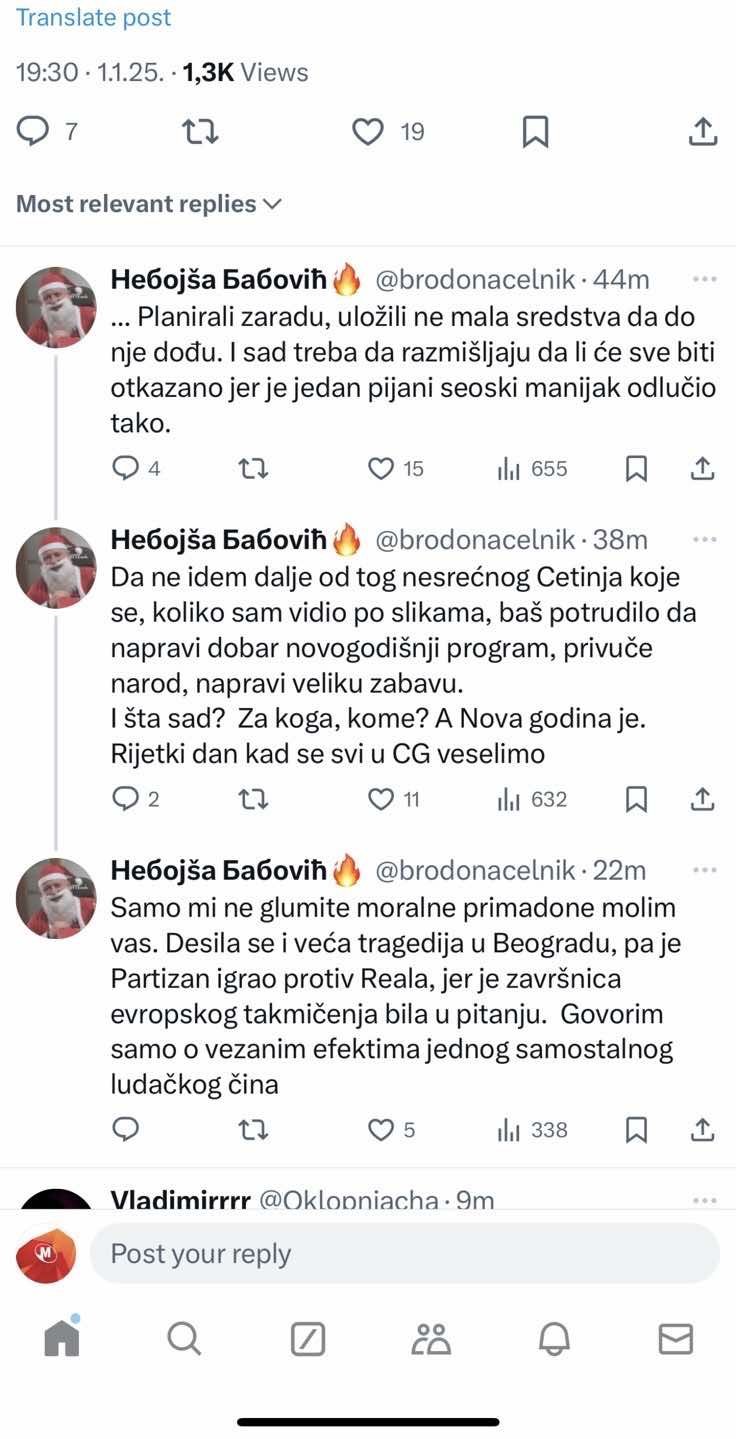Screen dimensions: 736x1439
Task: Like Небојша's reply about Cetinje
Action: pos(380,798)
